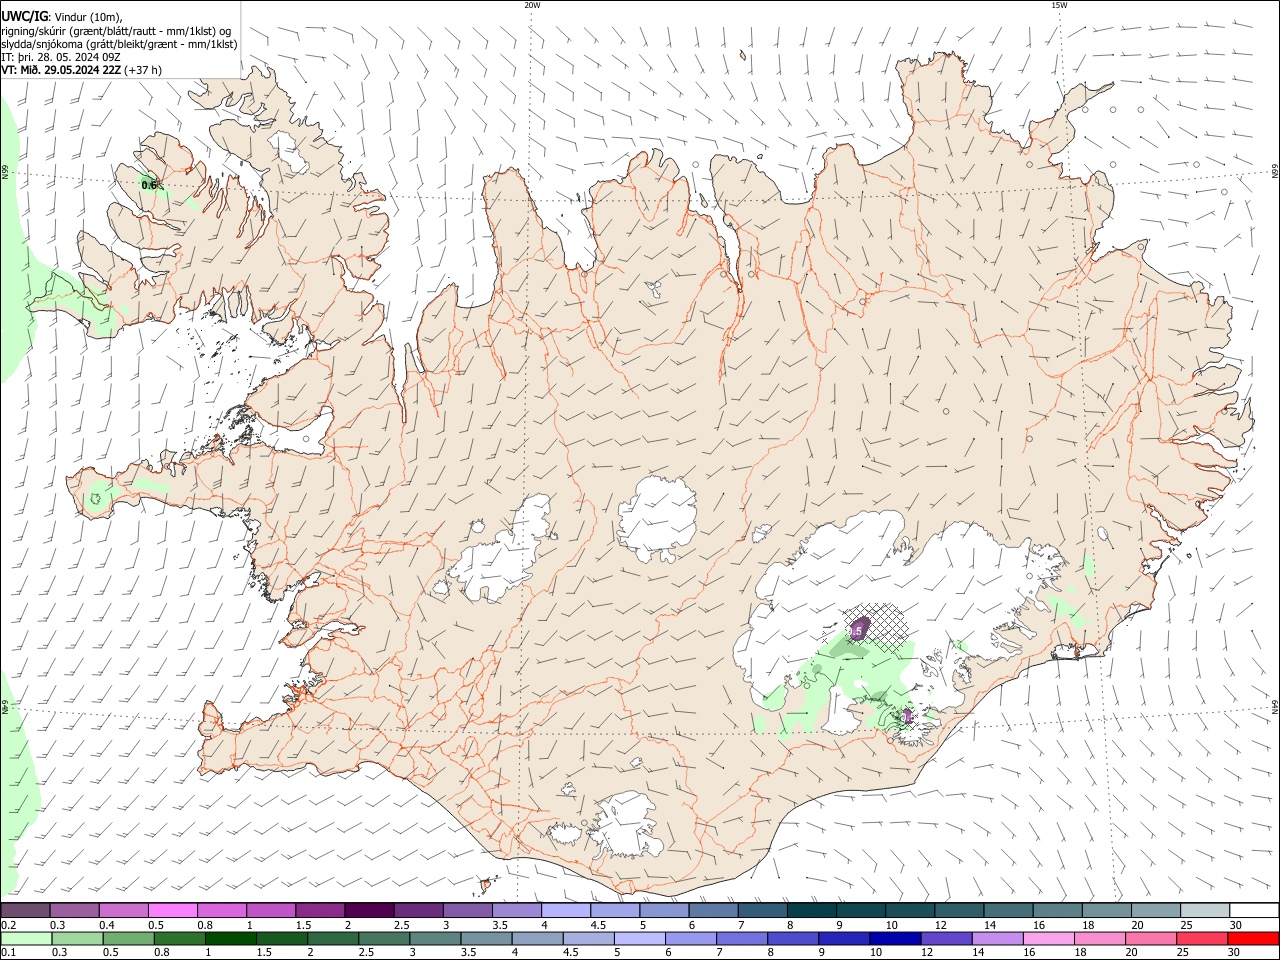Viewport: 1280px width, 960px height.
Task: Click the '0.2' label on the upper scale
Action: [x=8, y=925]
